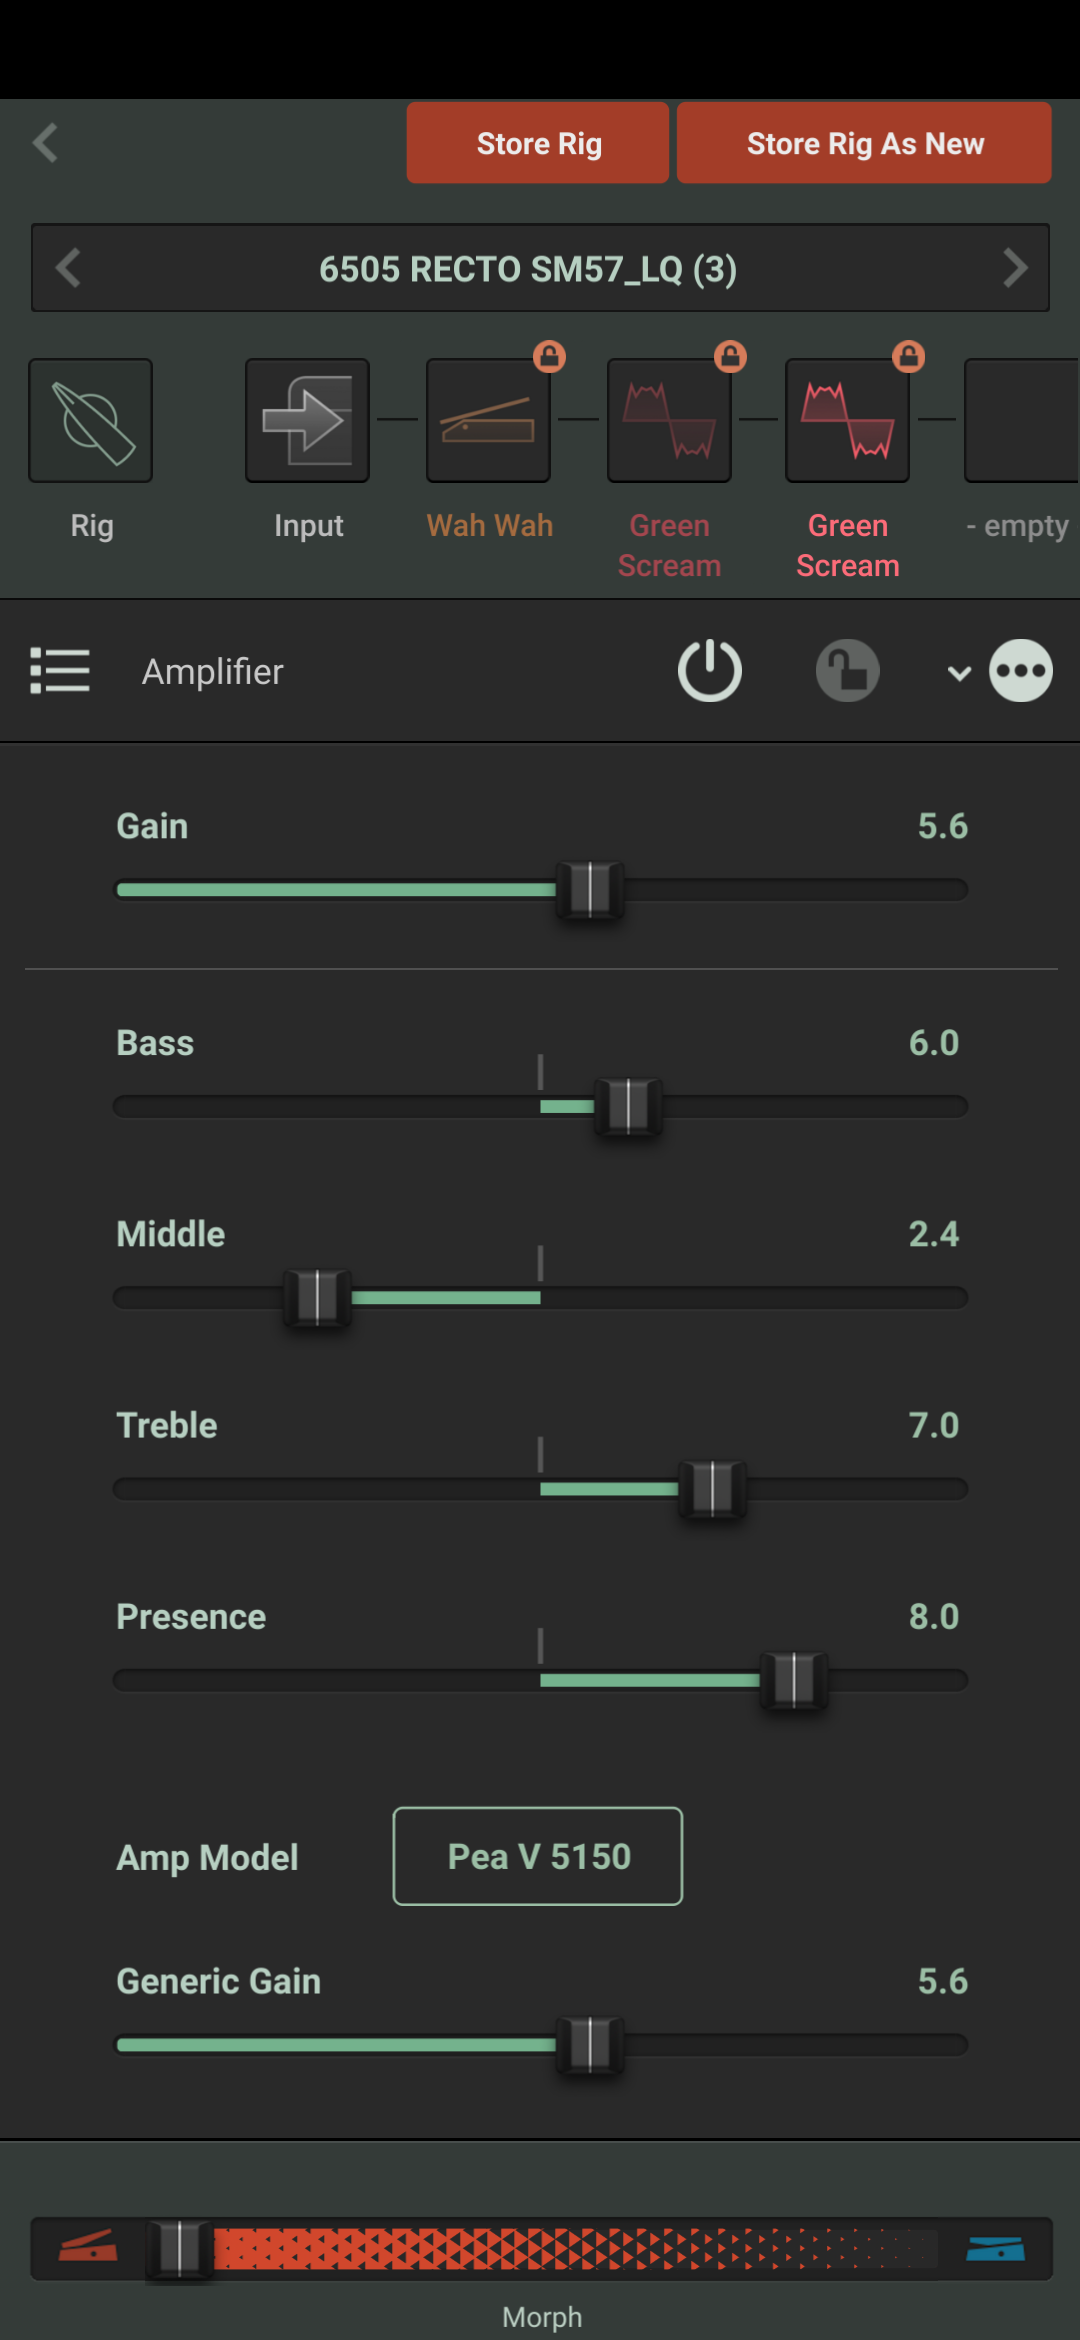
Task: Click the blue pedal icon on Morph bar
Action: click(x=995, y=2248)
